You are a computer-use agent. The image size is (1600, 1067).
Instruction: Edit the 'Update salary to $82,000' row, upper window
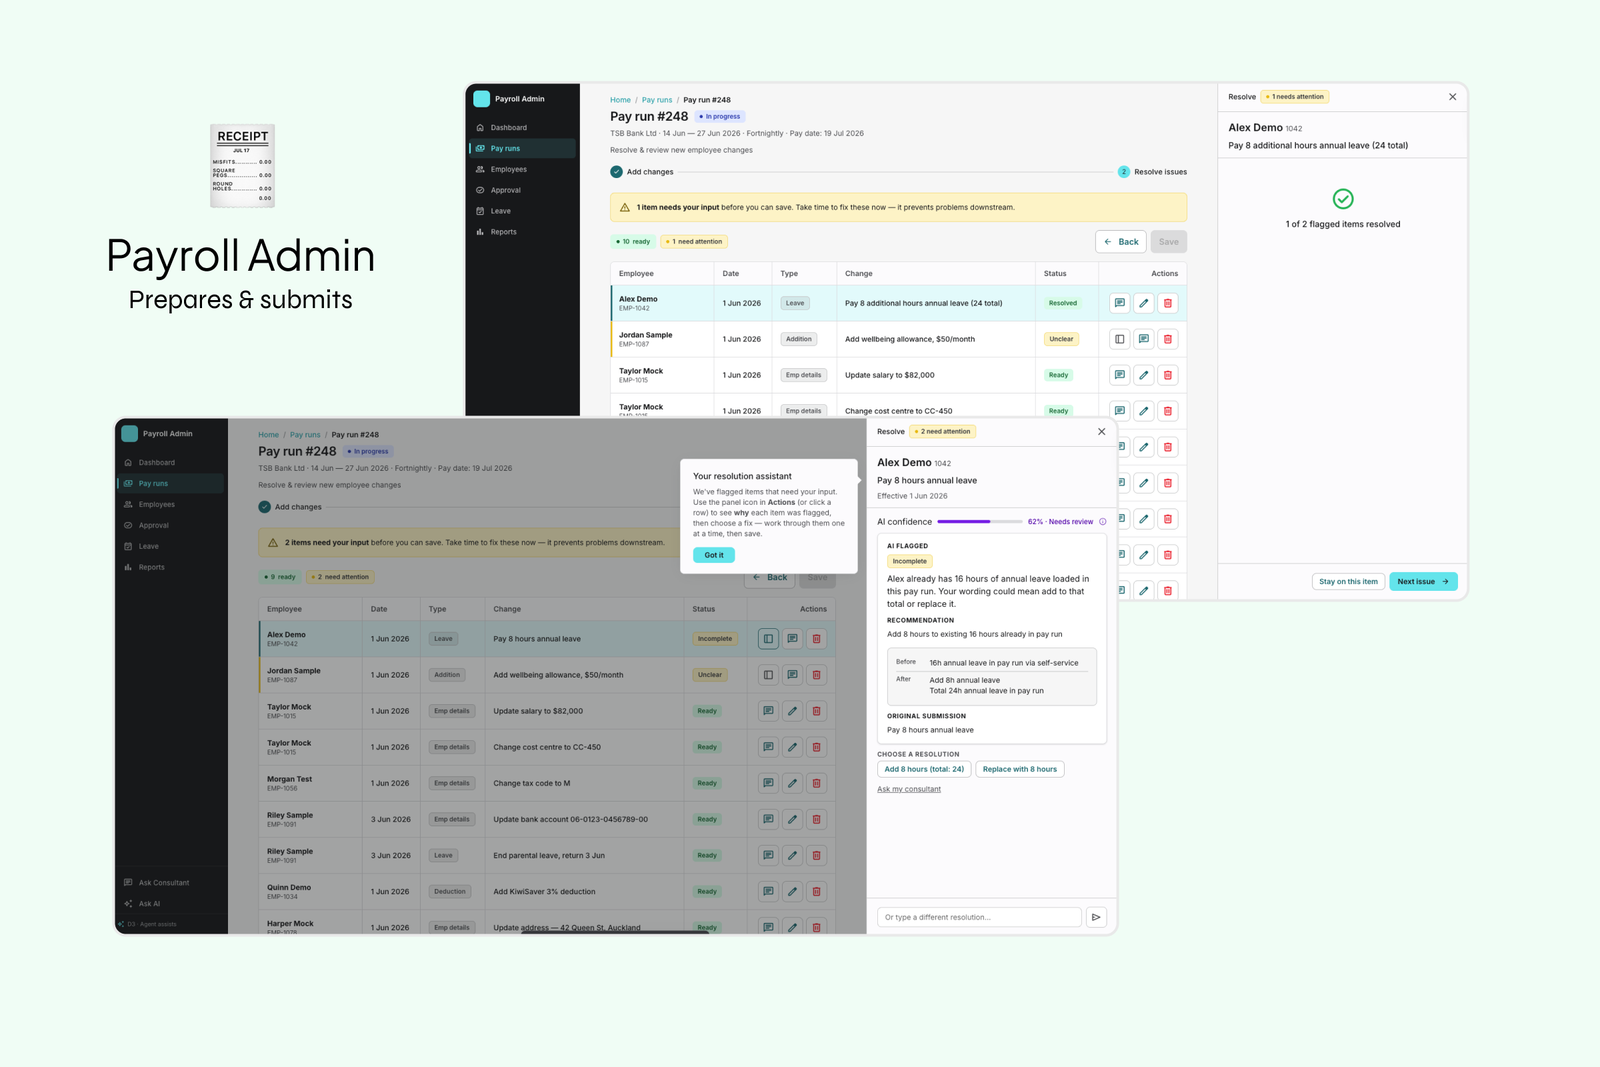coord(1143,375)
